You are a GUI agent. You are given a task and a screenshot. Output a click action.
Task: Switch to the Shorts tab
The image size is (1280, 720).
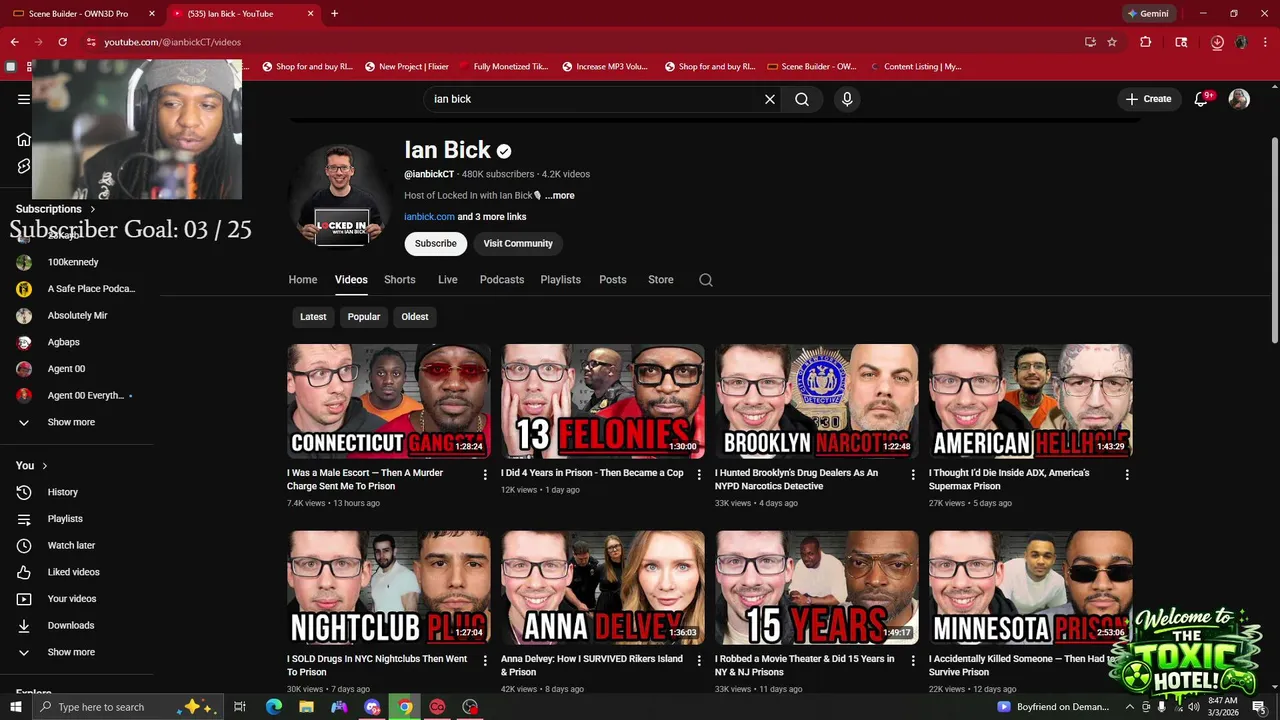tap(400, 280)
